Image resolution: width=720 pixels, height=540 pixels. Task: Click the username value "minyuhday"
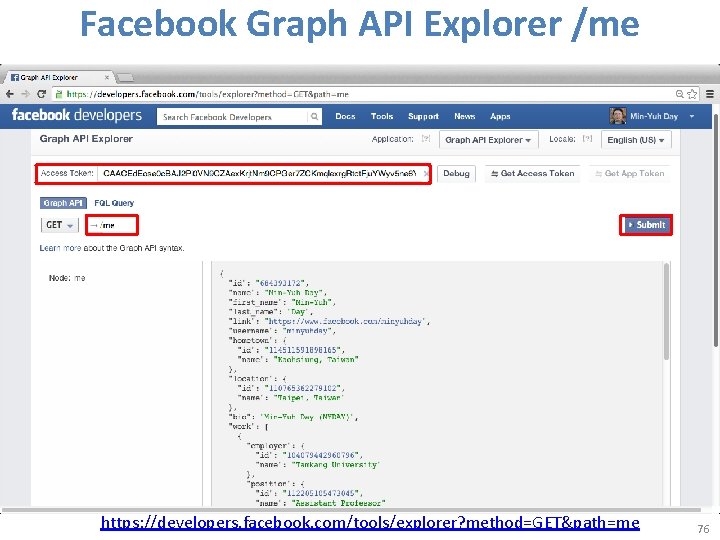pos(309,331)
